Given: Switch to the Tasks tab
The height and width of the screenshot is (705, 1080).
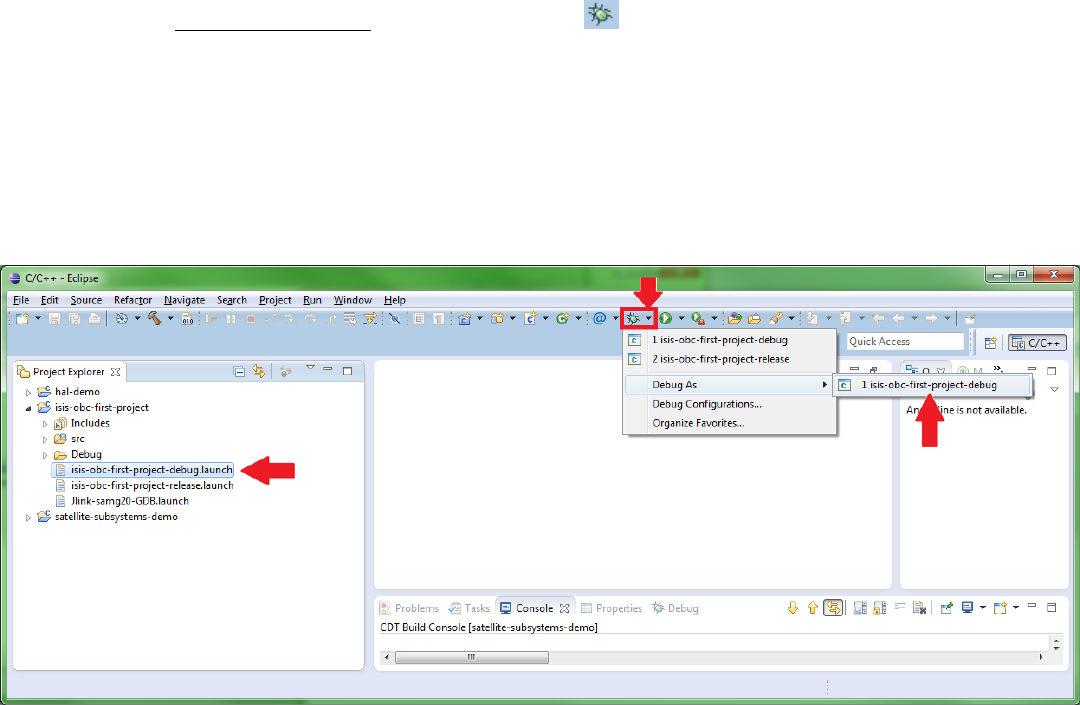Looking at the screenshot, I should pyautogui.click(x=469, y=609).
